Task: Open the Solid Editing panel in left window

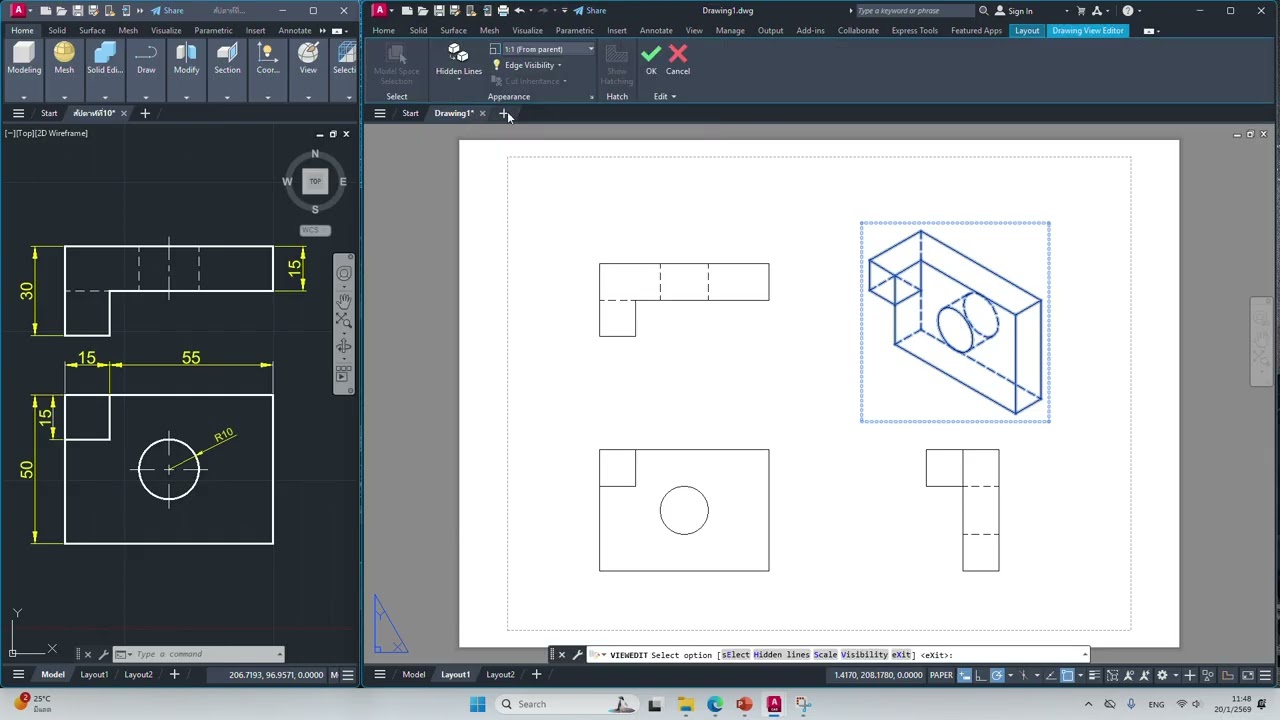Action: tap(105, 60)
